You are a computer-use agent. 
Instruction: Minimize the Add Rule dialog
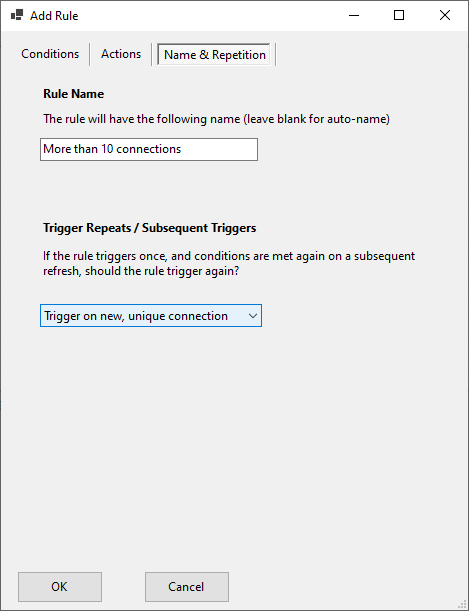click(x=354, y=15)
